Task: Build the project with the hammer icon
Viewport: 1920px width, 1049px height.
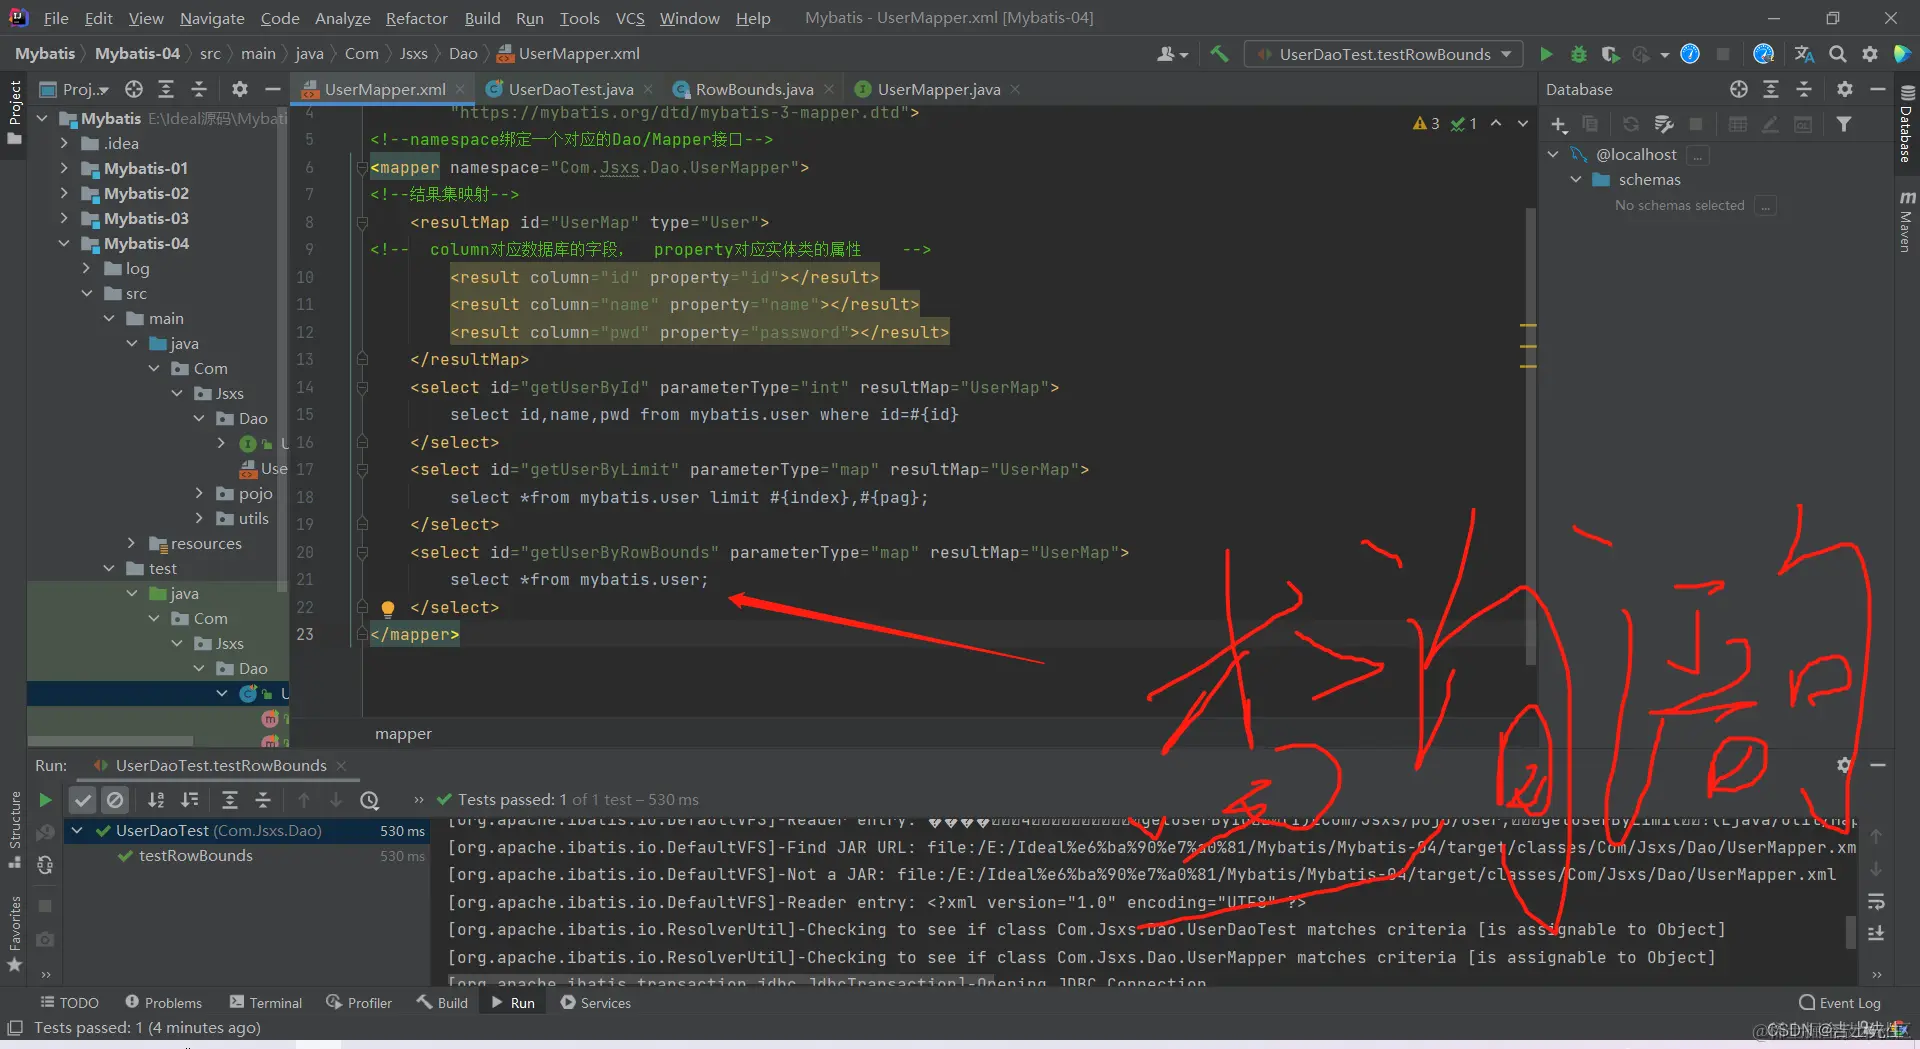Action: (1219, 54)
